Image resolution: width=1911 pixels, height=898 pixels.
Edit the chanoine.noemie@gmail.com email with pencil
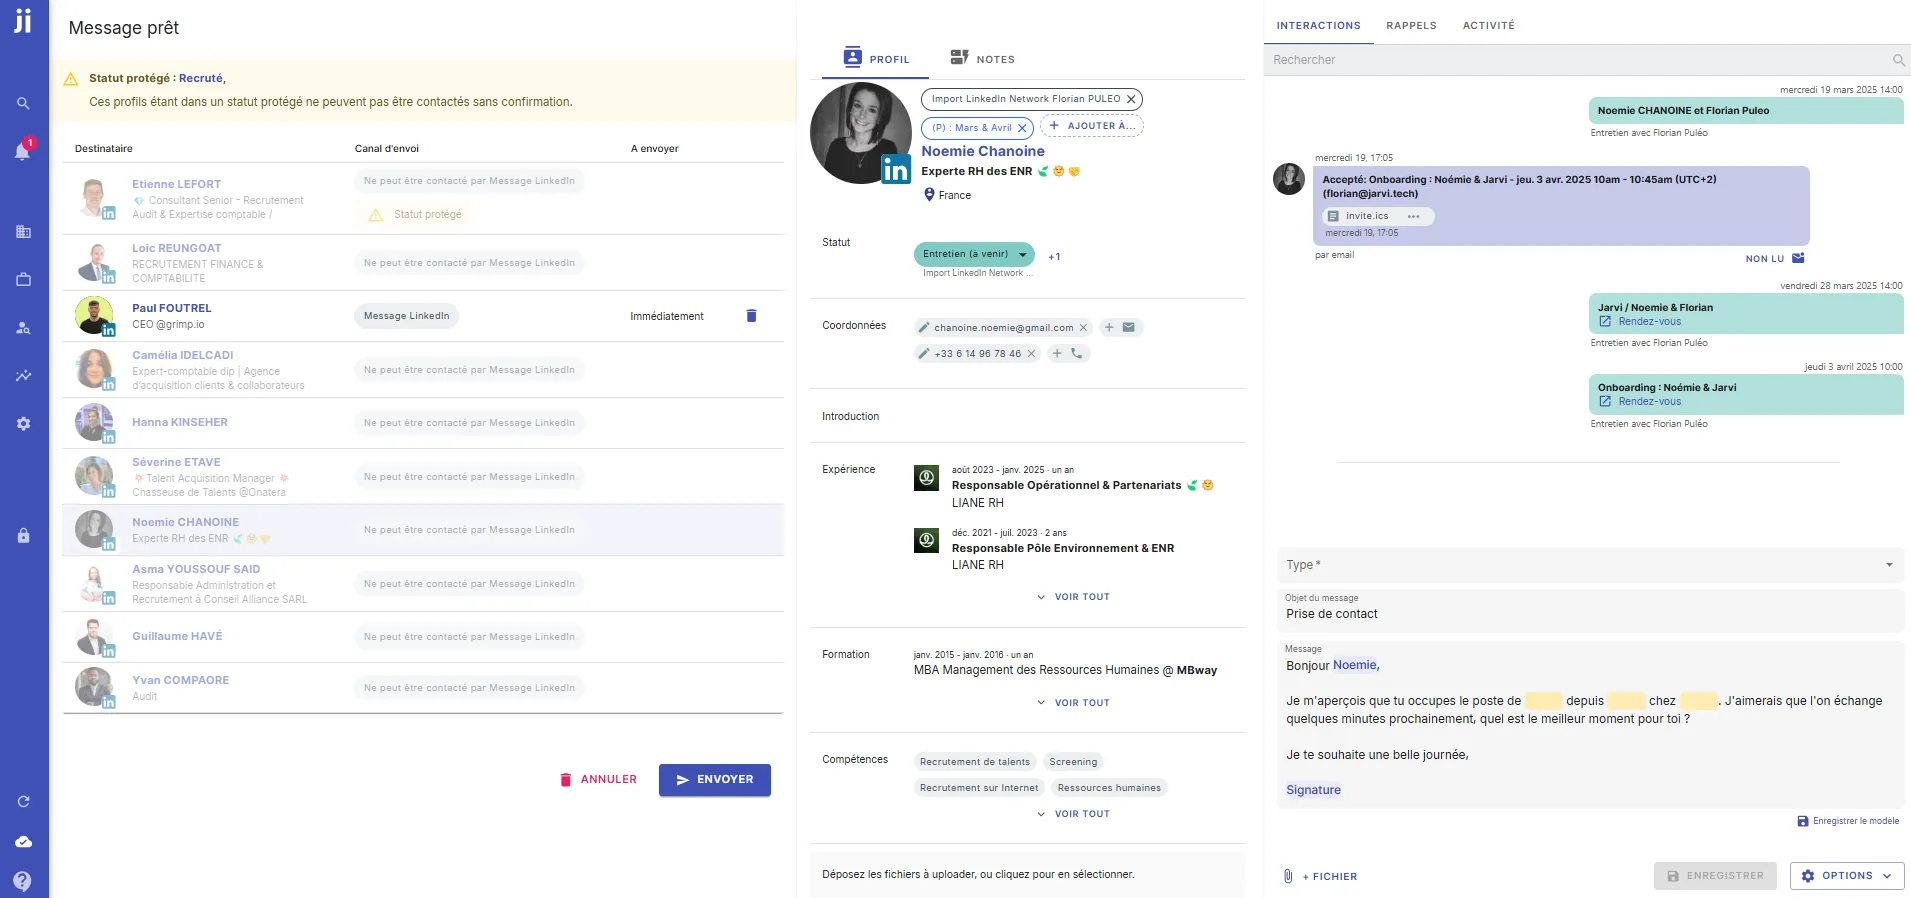924,328
